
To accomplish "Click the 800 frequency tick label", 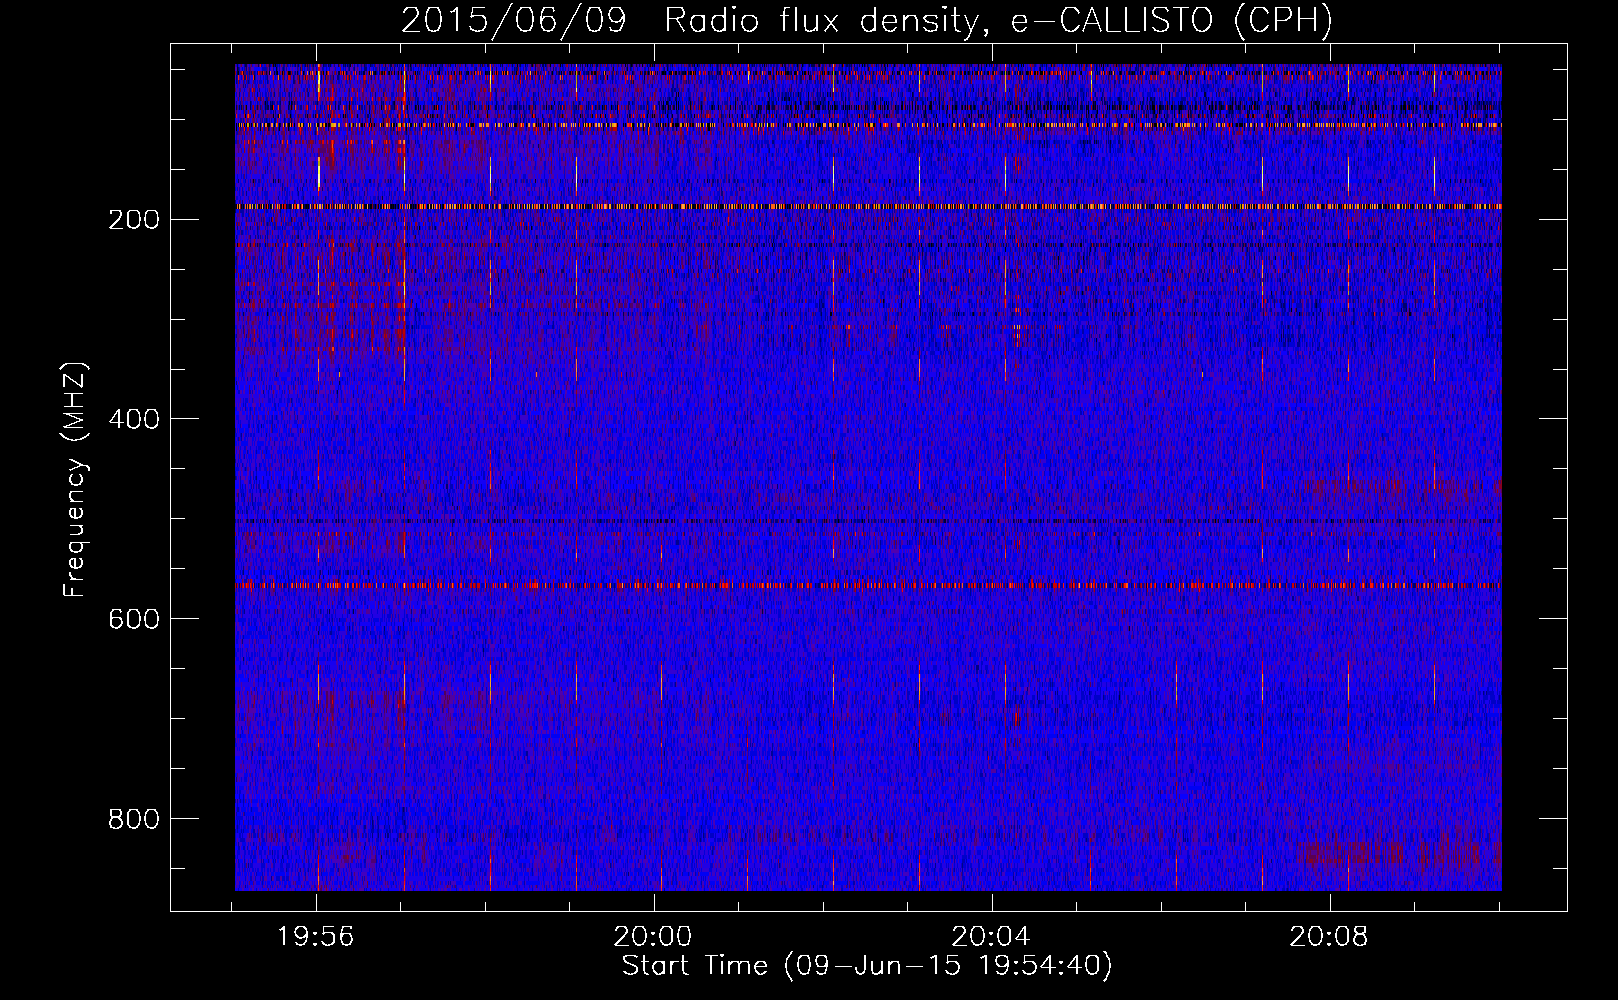I will point(133,819).
